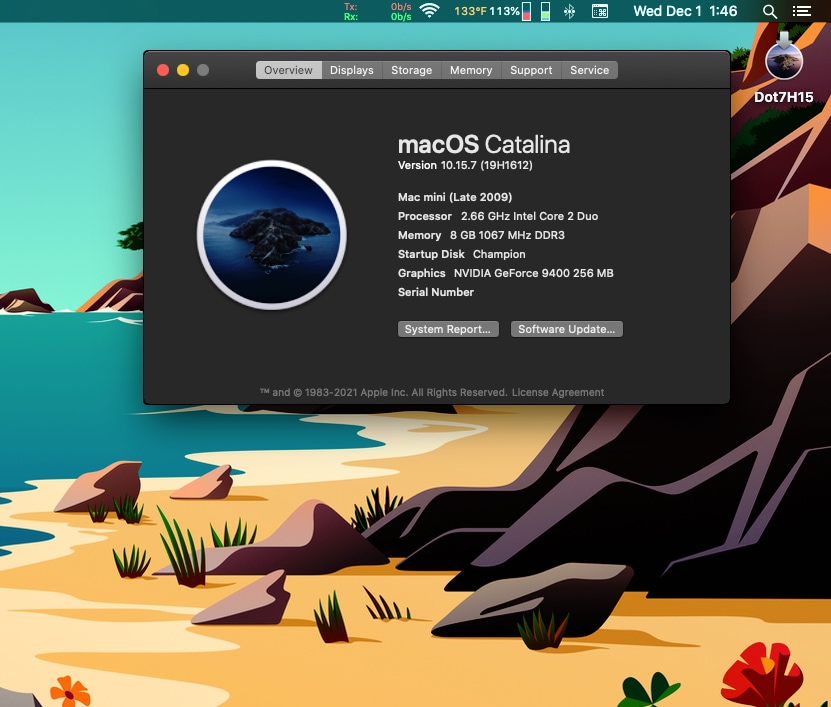Switch to the Memory tab

471,70
